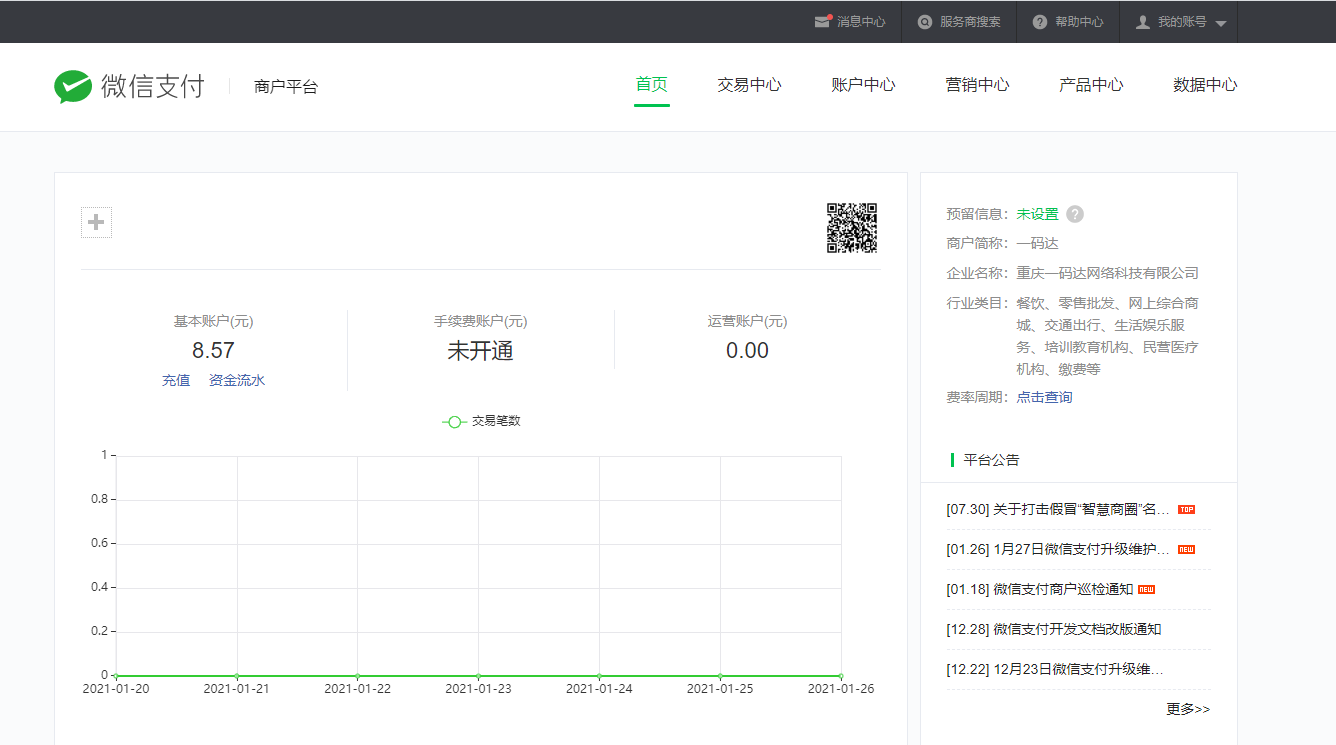The height and width of the screenshot is (745, 1336).
Task: Open the 账户中心 menu
Action: pyautogui.click(x=863, y=85)
